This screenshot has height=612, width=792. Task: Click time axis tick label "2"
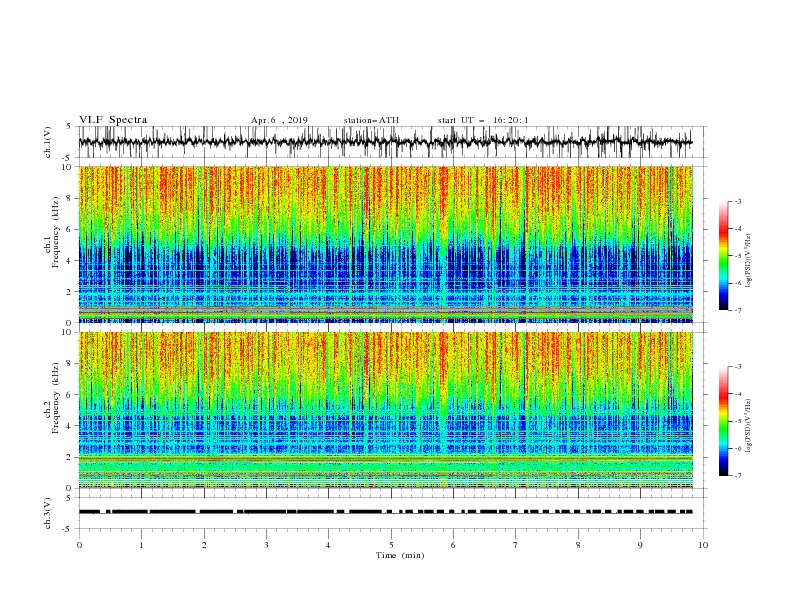point(204,545)
